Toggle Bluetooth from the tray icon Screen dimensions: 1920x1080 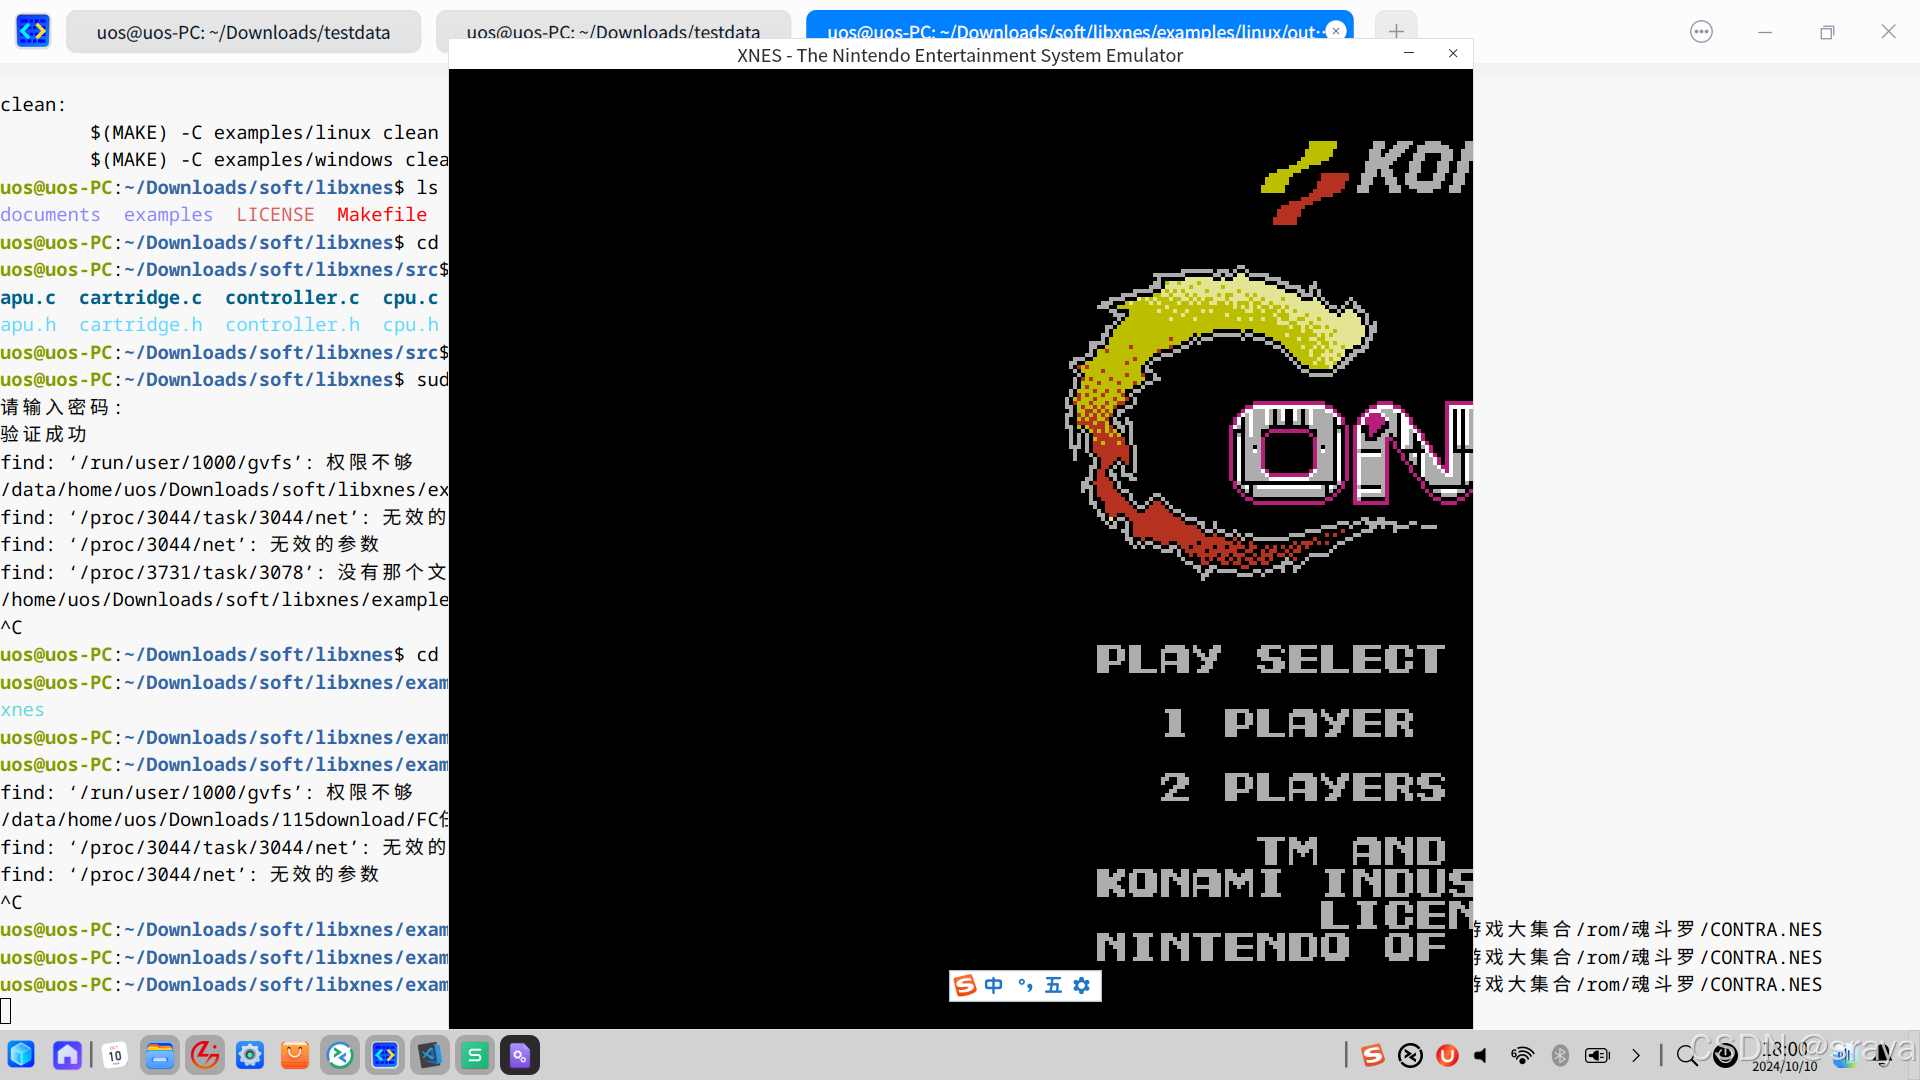click(x=1560, y=1055)
